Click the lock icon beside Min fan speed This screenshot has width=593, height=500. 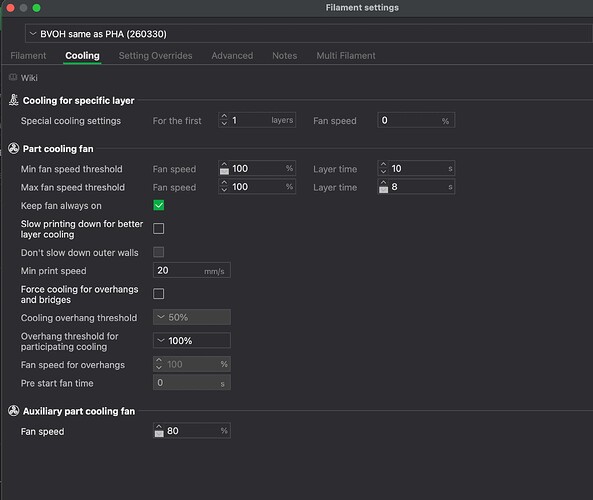[224, 171]
